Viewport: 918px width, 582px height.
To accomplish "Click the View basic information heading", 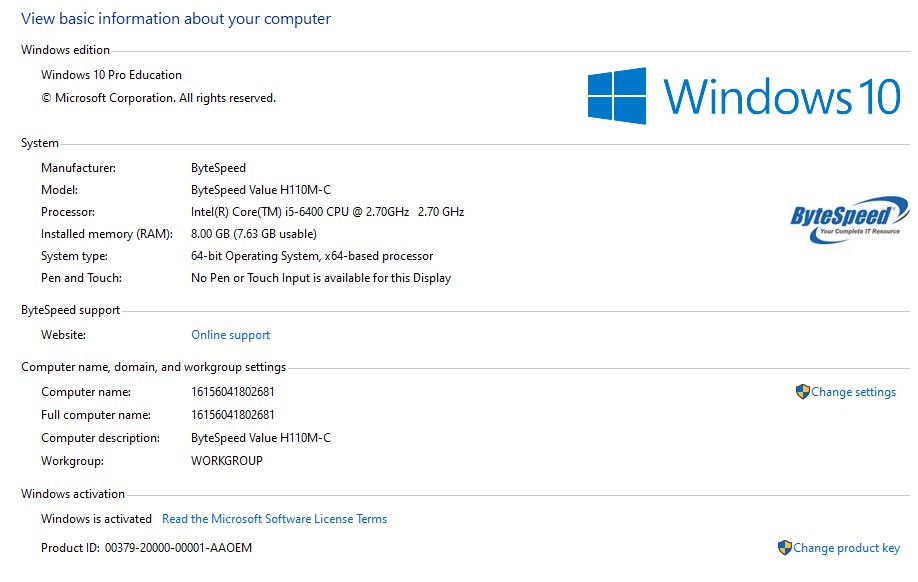I will [176, 19].
